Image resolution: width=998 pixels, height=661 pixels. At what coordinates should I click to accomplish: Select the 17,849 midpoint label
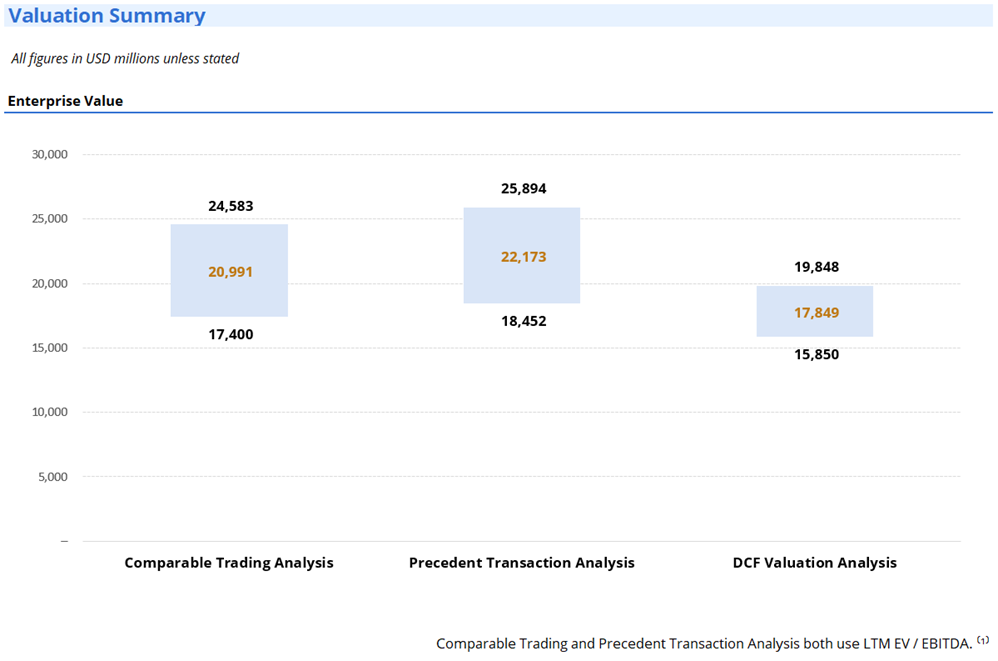[816, 313]
